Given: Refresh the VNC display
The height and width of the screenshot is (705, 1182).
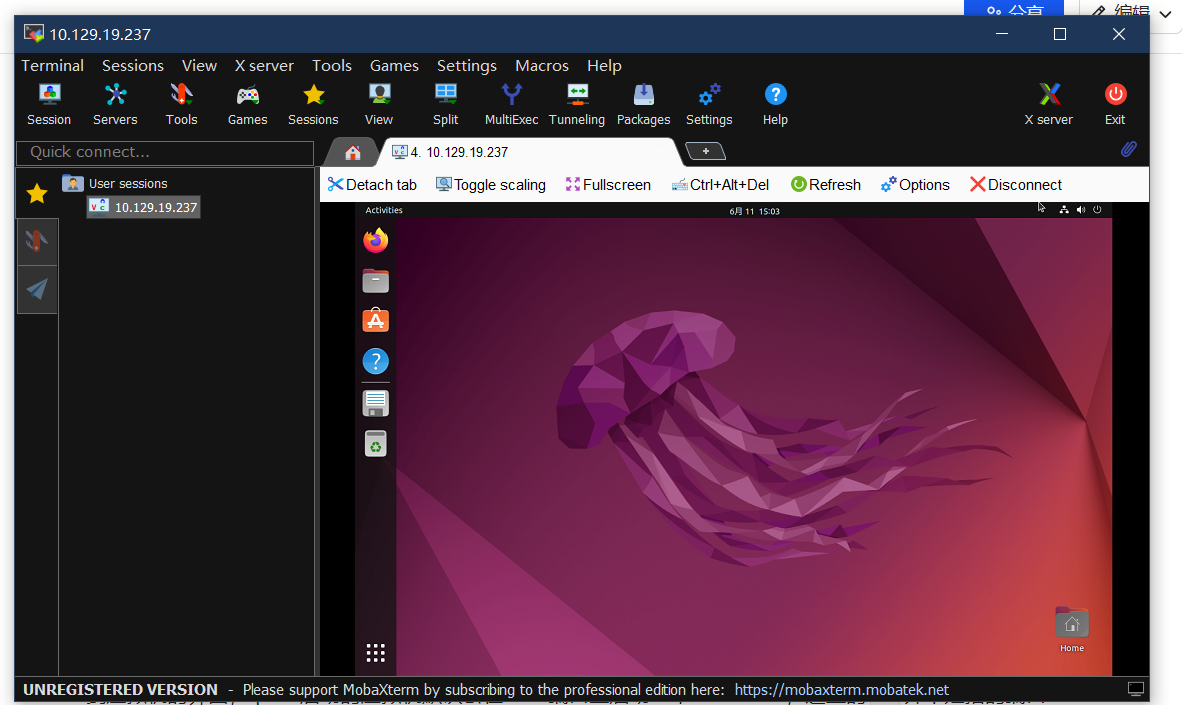Looking at the screenshot, I should [x=825, y=185].
